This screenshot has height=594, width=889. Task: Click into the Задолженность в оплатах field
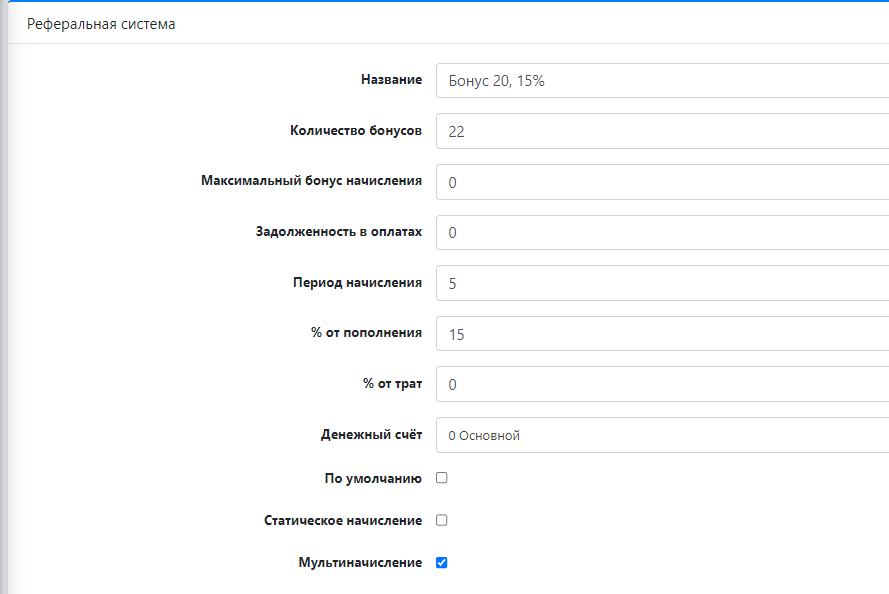click(x=660, y=232)
